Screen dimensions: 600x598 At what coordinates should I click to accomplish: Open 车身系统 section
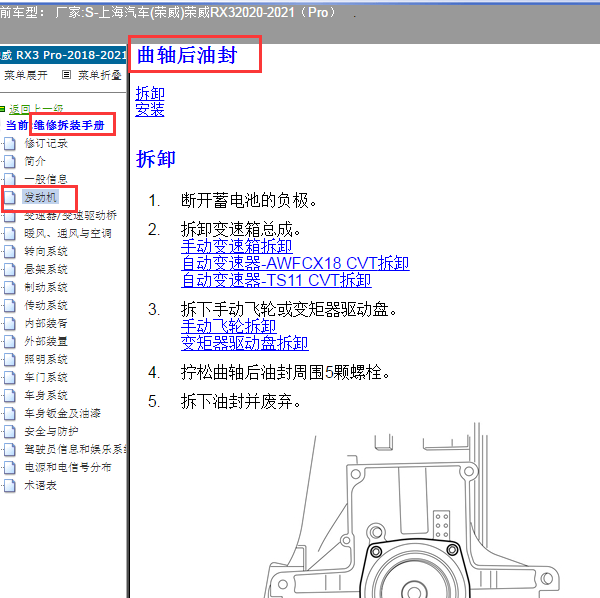46,395
